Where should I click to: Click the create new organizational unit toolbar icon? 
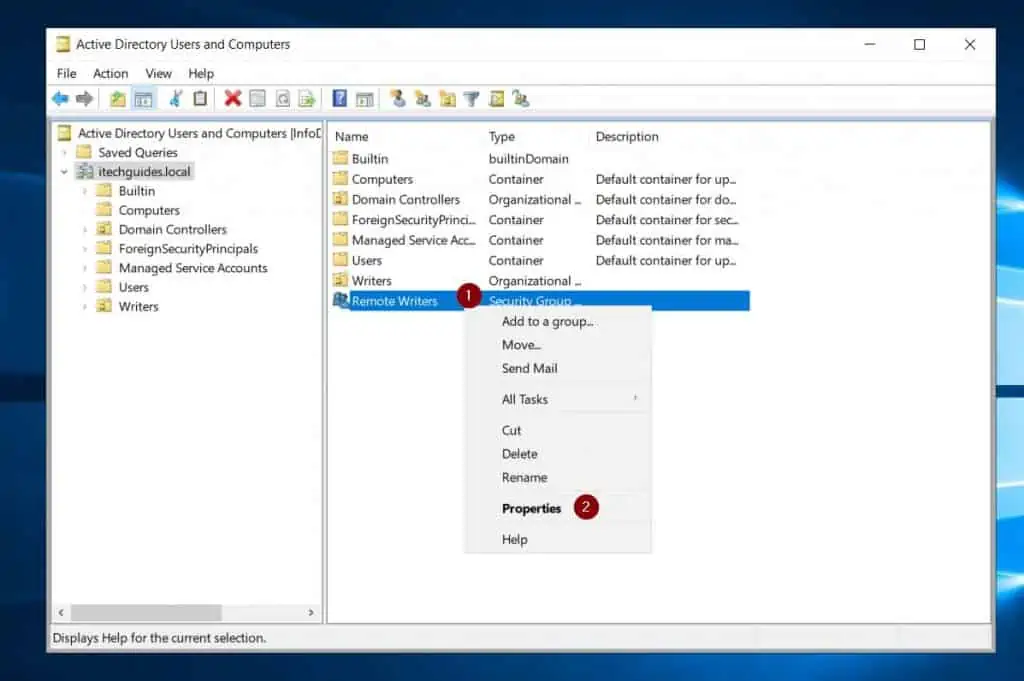(447, 99)
